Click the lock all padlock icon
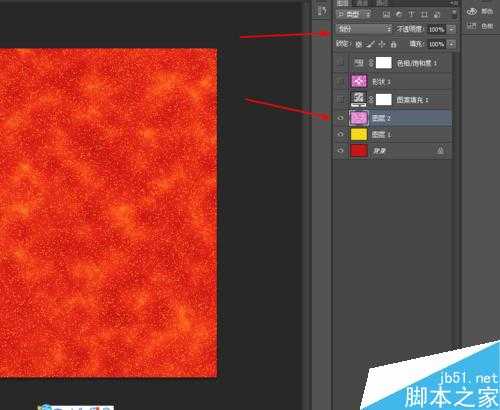 [393, 44]
